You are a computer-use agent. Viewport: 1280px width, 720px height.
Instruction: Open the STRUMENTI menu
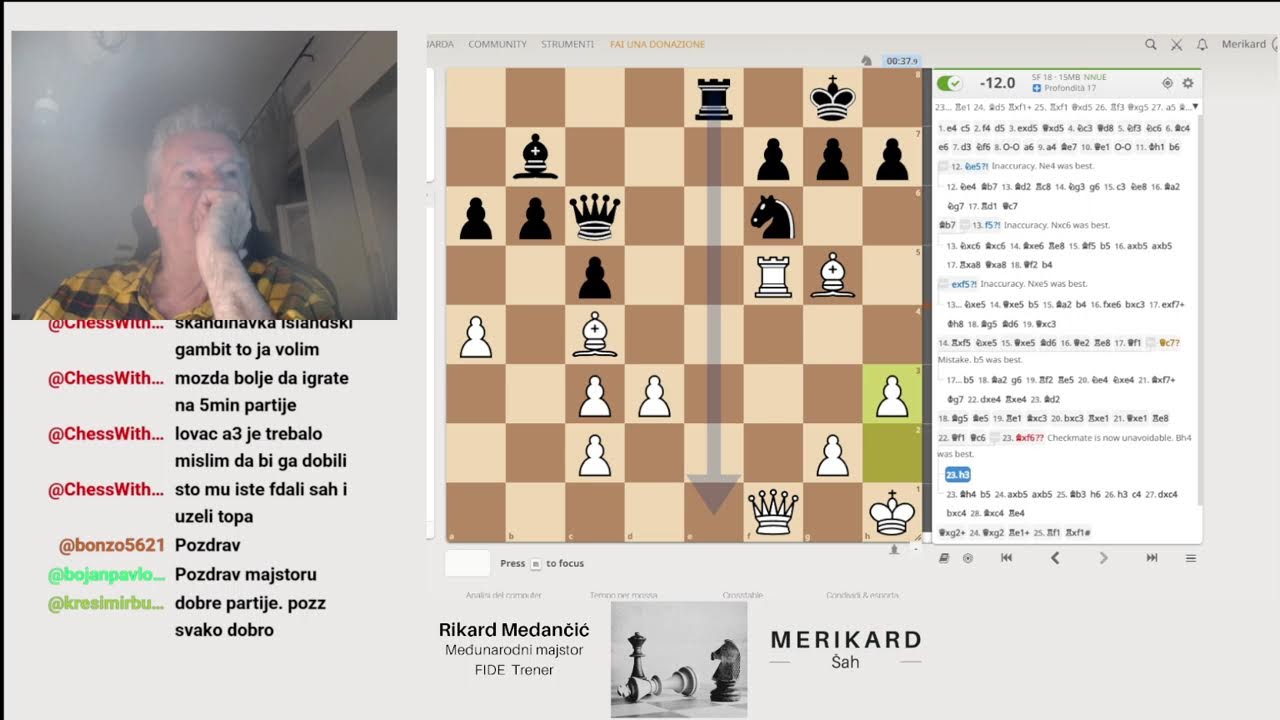click(x=568, y=44)
